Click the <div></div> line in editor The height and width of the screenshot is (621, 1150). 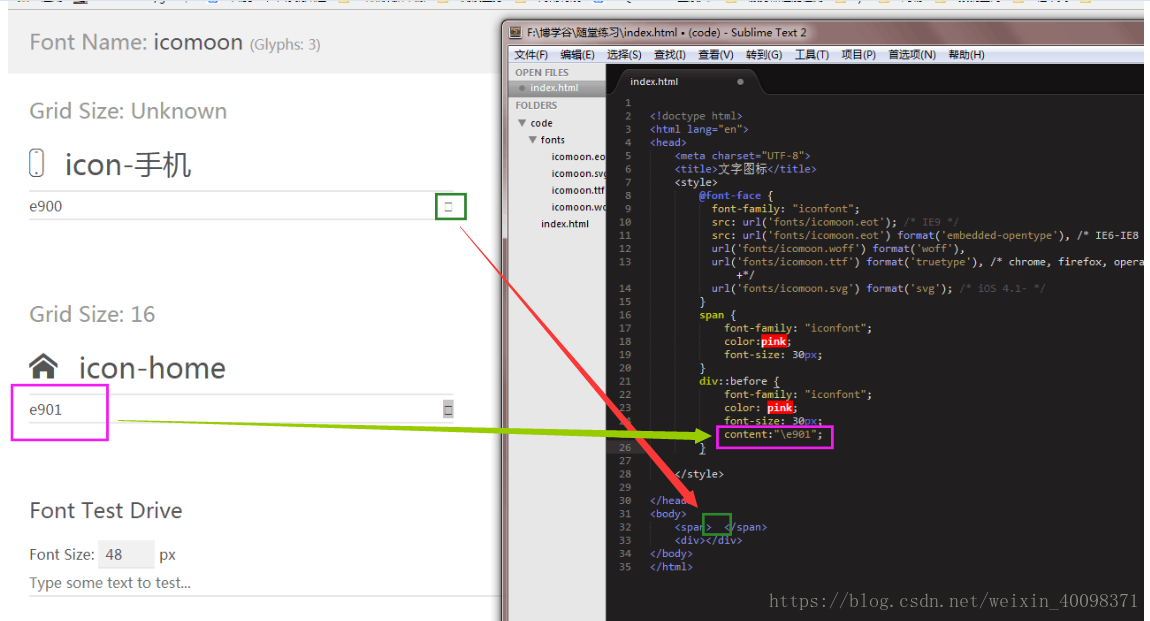pos(708,540)
